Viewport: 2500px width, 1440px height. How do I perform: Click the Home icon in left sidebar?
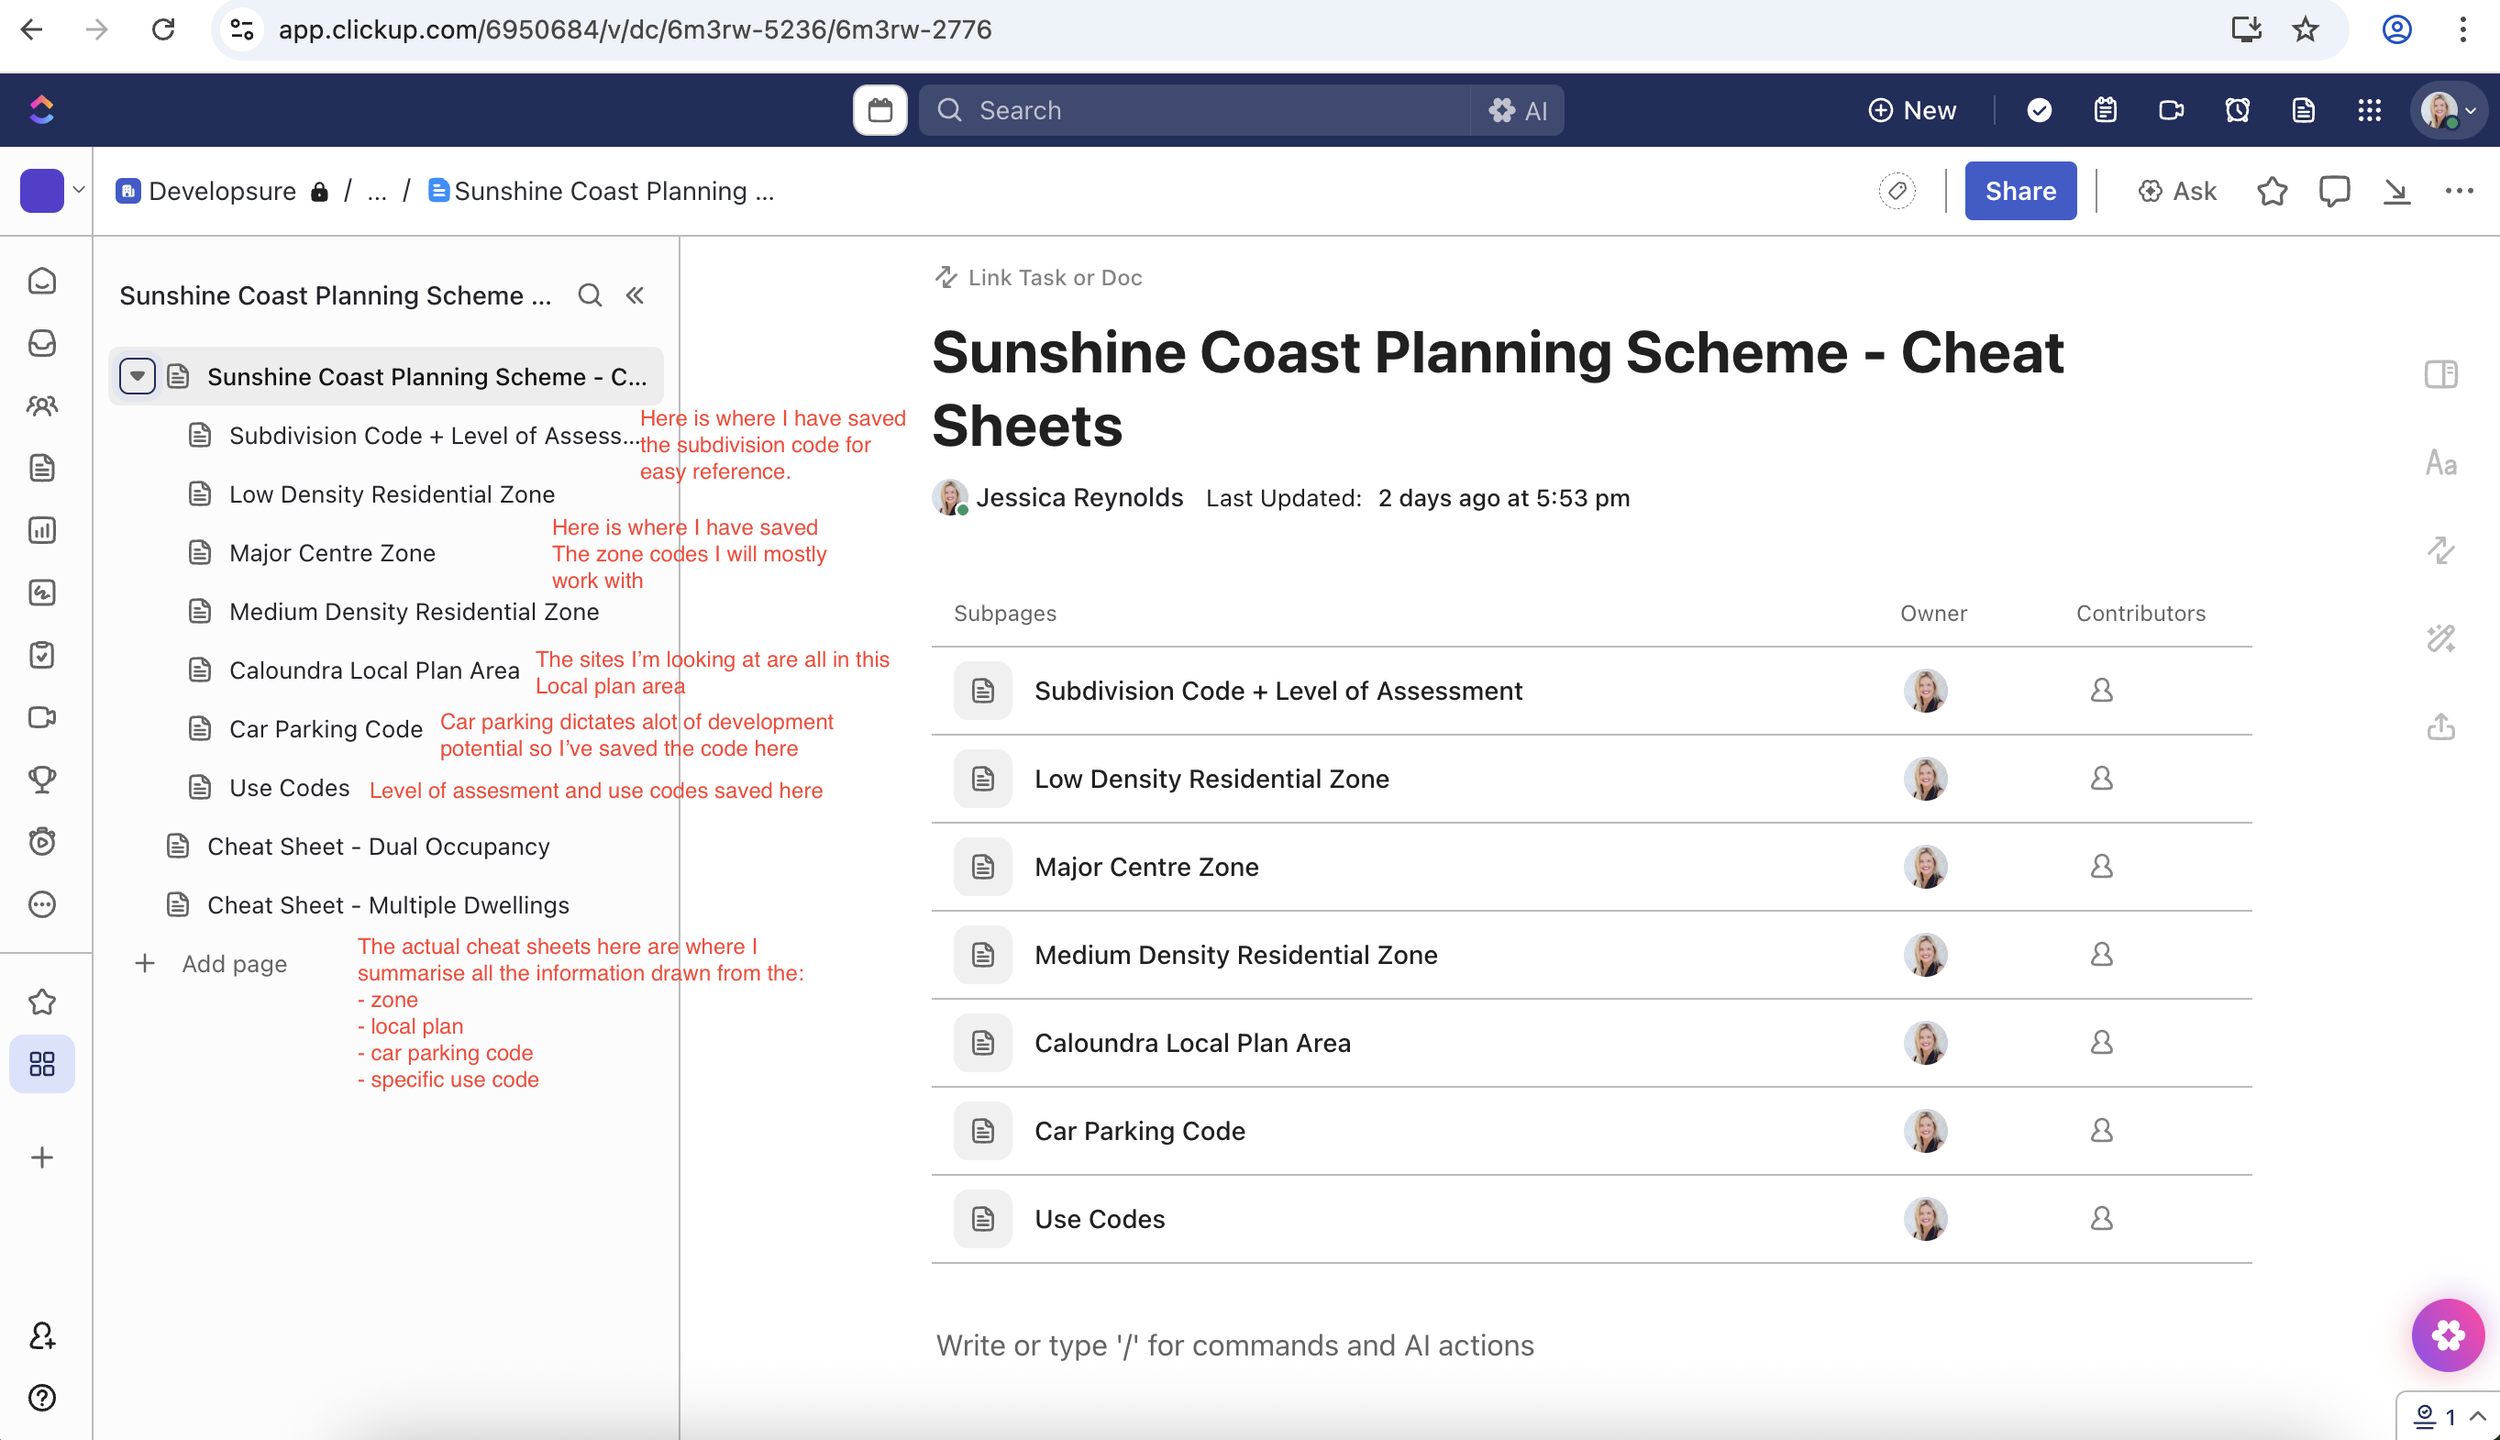click(x=42, y=281)
